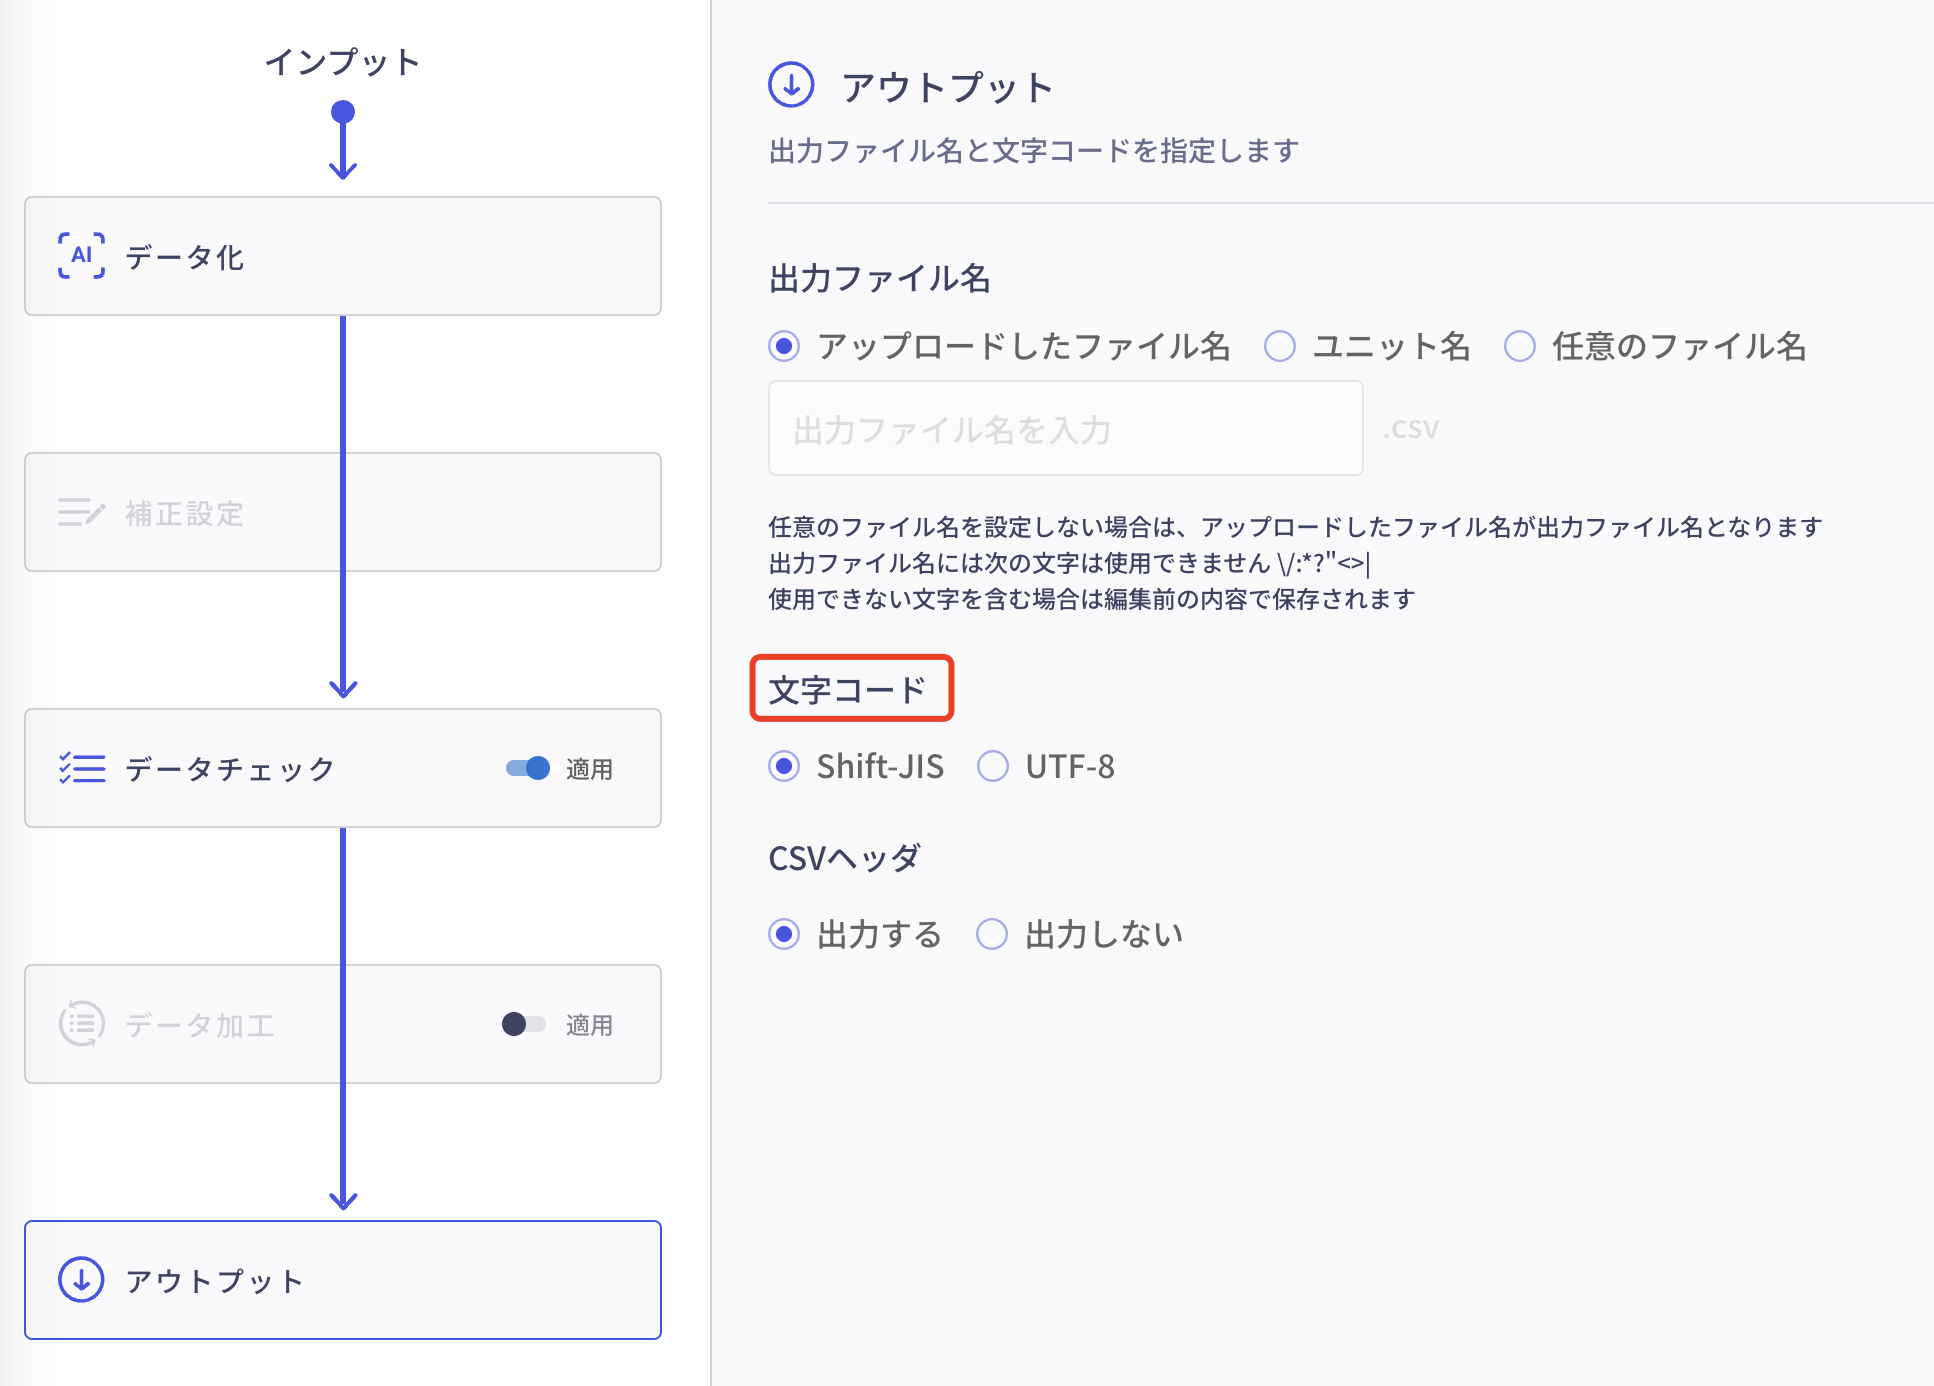Click the .csv extension label
This screenshot has width=1934, height=1386.
tap(1409, 428)
